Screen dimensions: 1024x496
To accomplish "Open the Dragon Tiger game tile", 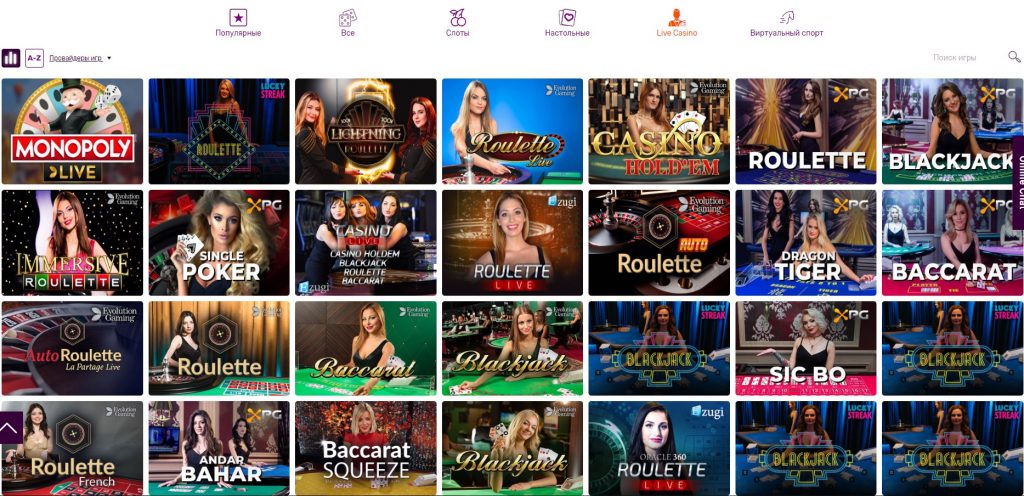I will coord(806,243).
